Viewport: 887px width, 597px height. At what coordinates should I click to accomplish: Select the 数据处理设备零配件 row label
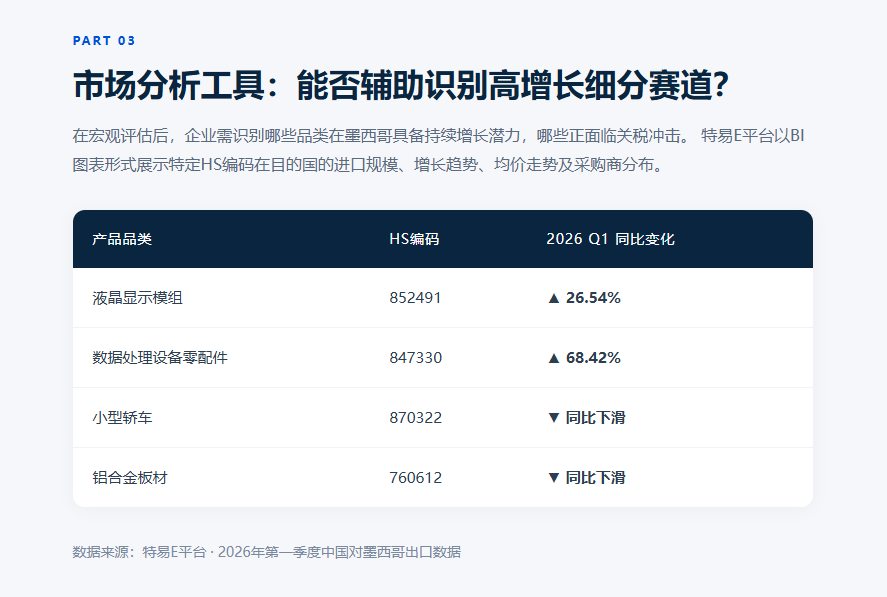coord(160,358)
